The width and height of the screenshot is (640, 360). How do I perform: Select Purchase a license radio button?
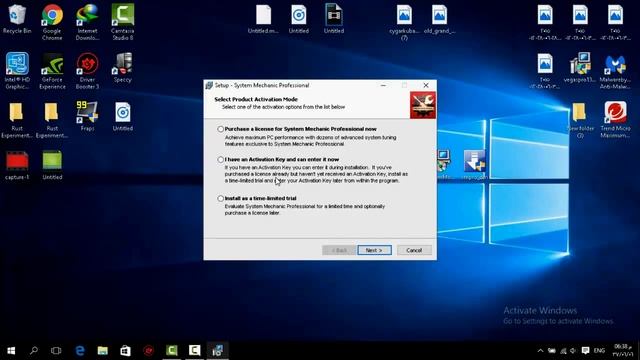[x=220, y=129]
